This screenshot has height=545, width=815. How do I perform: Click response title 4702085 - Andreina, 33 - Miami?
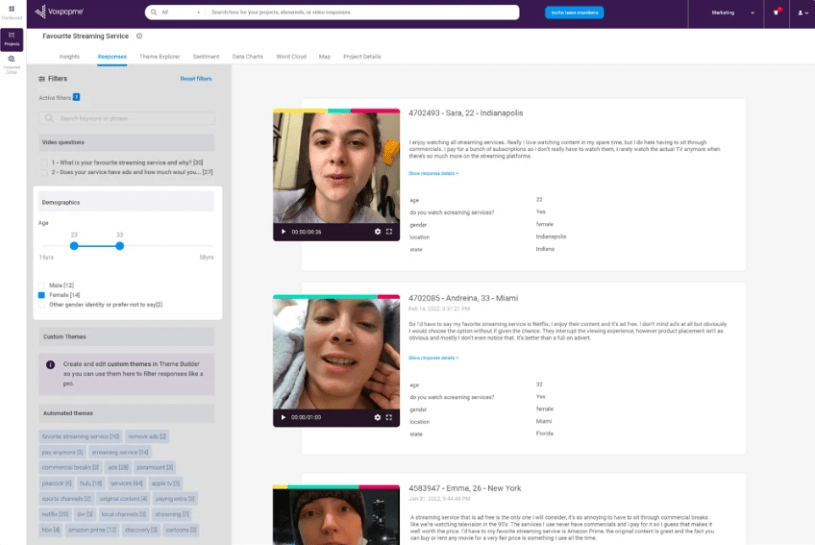click(463, 298)
